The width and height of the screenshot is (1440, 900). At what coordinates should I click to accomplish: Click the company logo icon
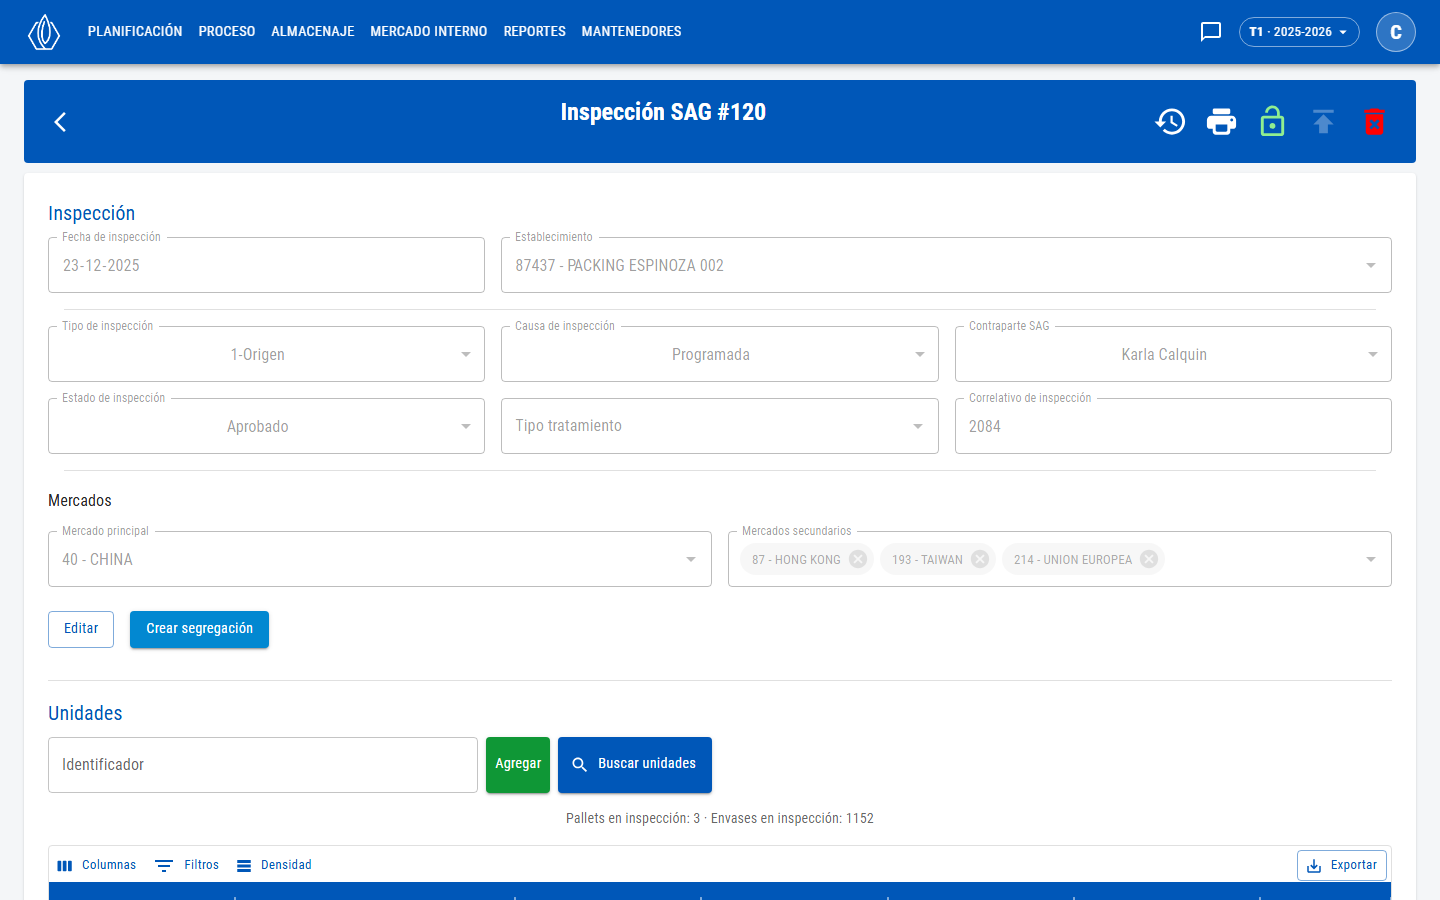tap(44, 32)
